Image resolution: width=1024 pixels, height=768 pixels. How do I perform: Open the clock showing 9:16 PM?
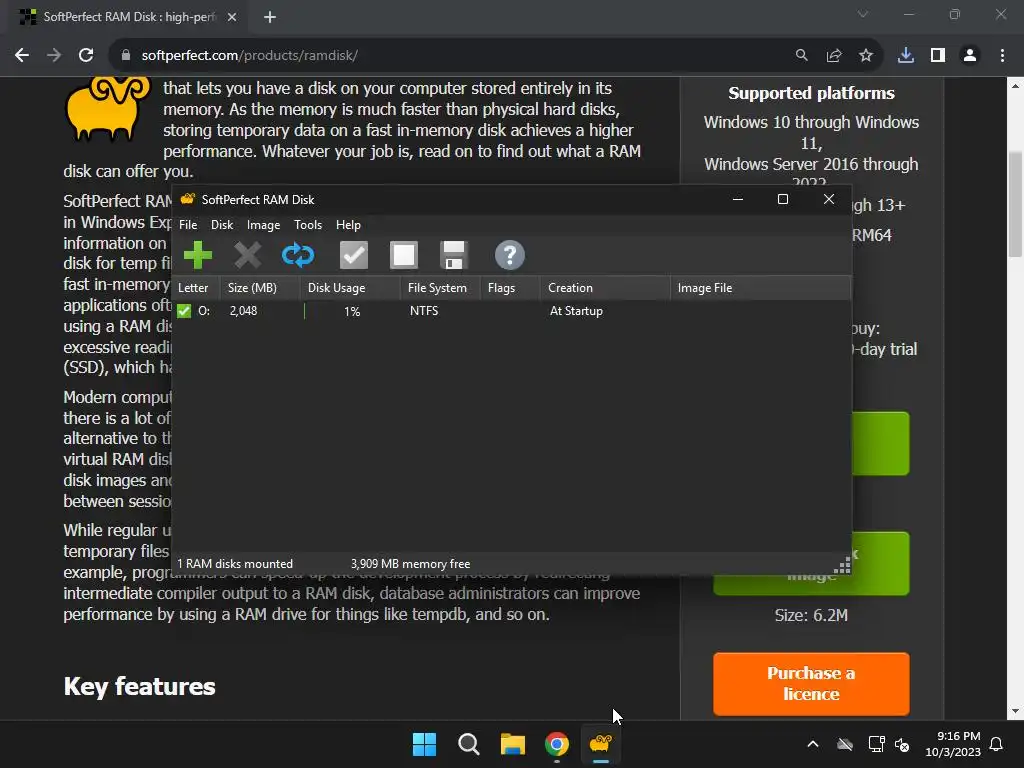coord(953,744)
